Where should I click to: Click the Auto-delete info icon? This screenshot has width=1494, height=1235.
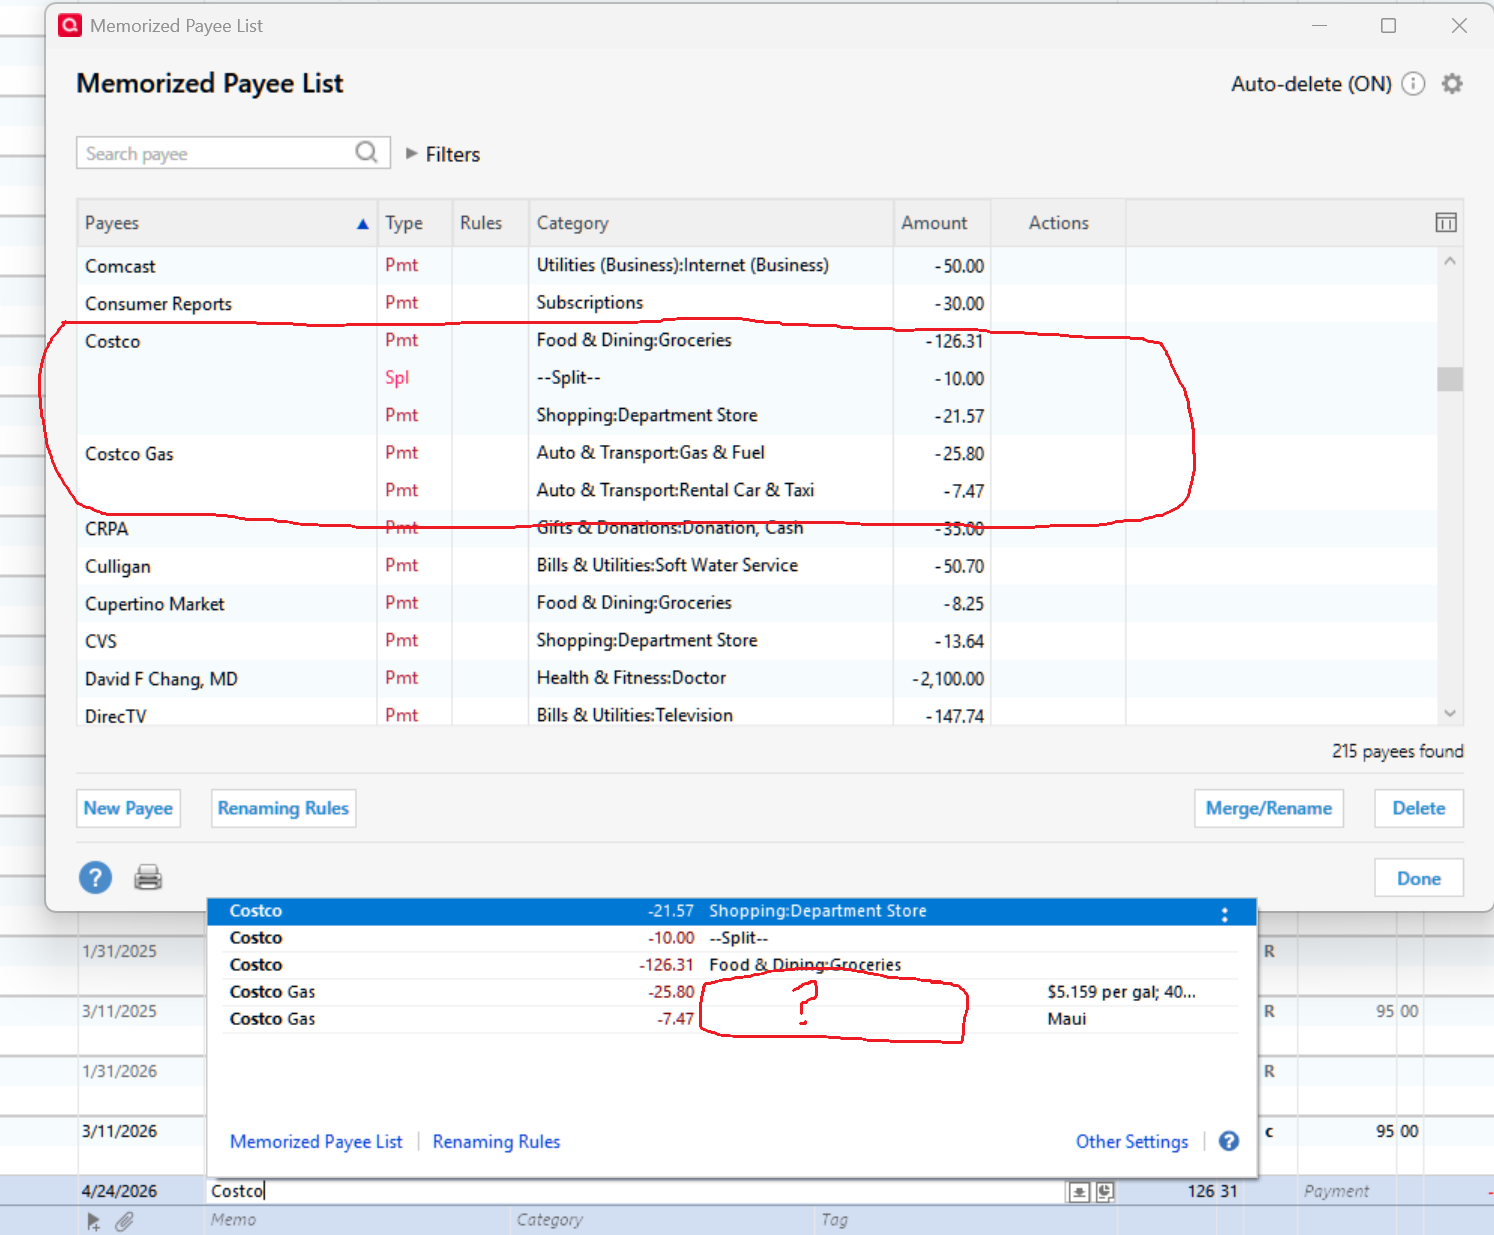tap(1413, 84)
